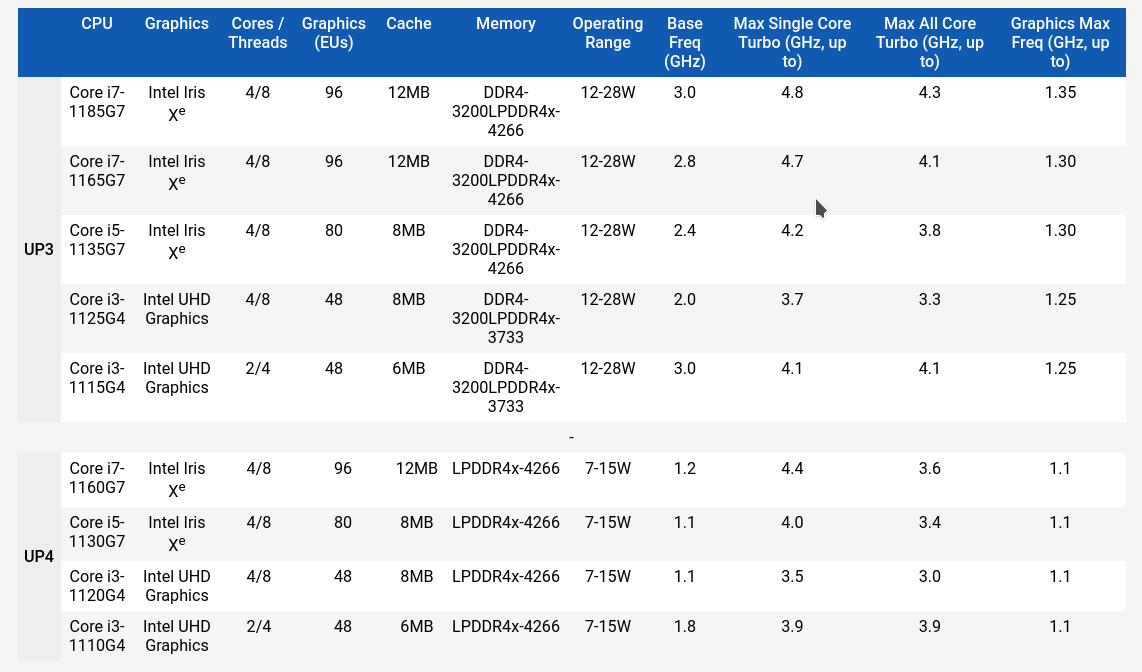Viewport: 1142px width, 672px height.
Task: Click the 4.0 single core turbo value
Action: pyautogui.click(x=792, y=523)
